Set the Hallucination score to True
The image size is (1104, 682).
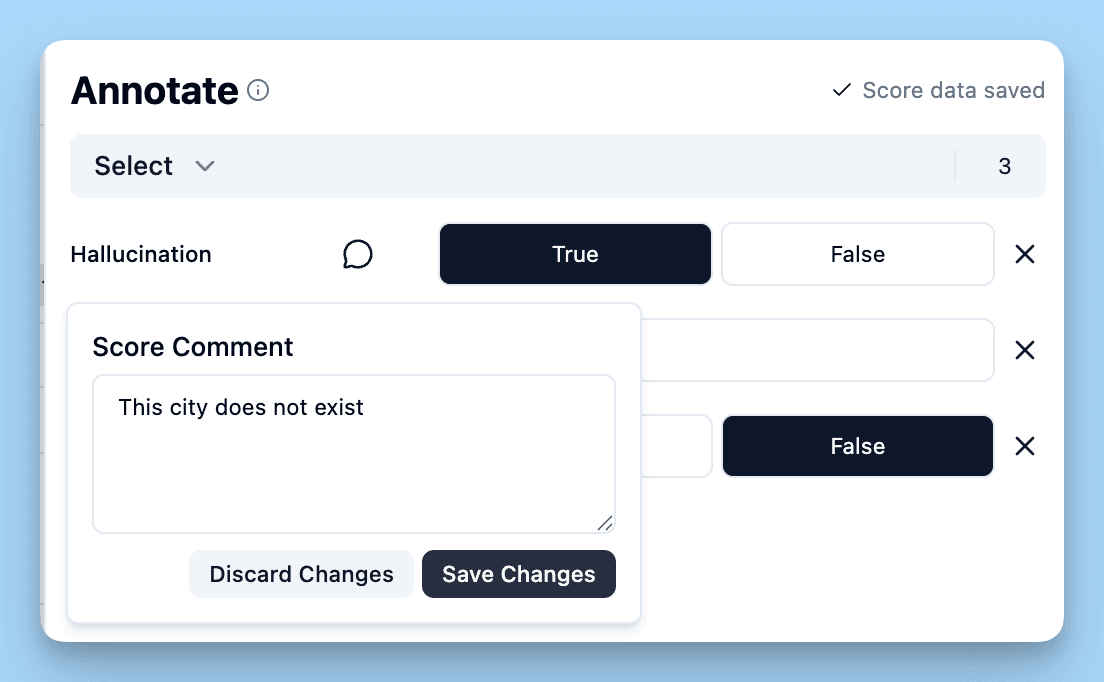(x=575, y=254)
